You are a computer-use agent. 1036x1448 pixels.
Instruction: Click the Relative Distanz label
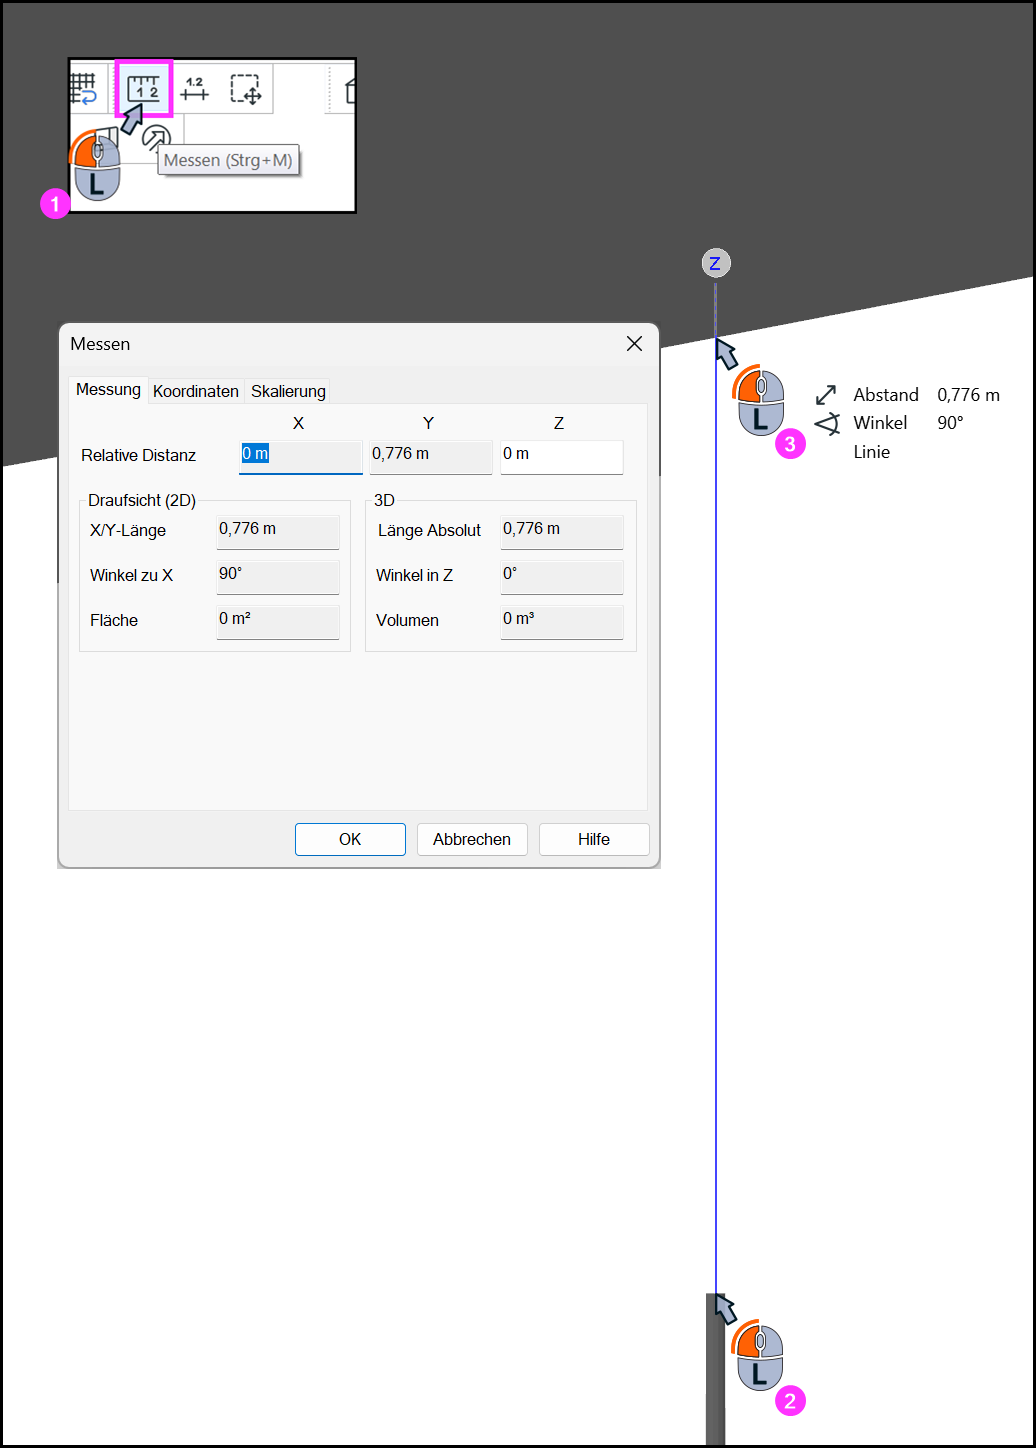[138, 455]
